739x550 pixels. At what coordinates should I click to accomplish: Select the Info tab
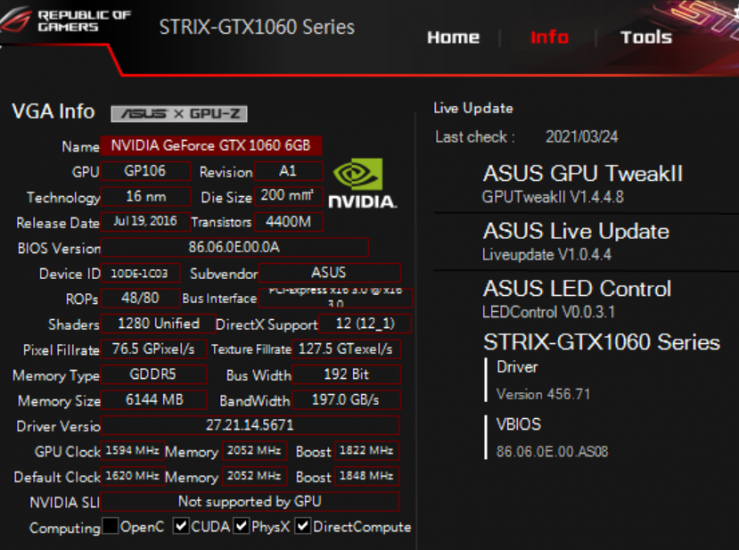pos(549,37)
